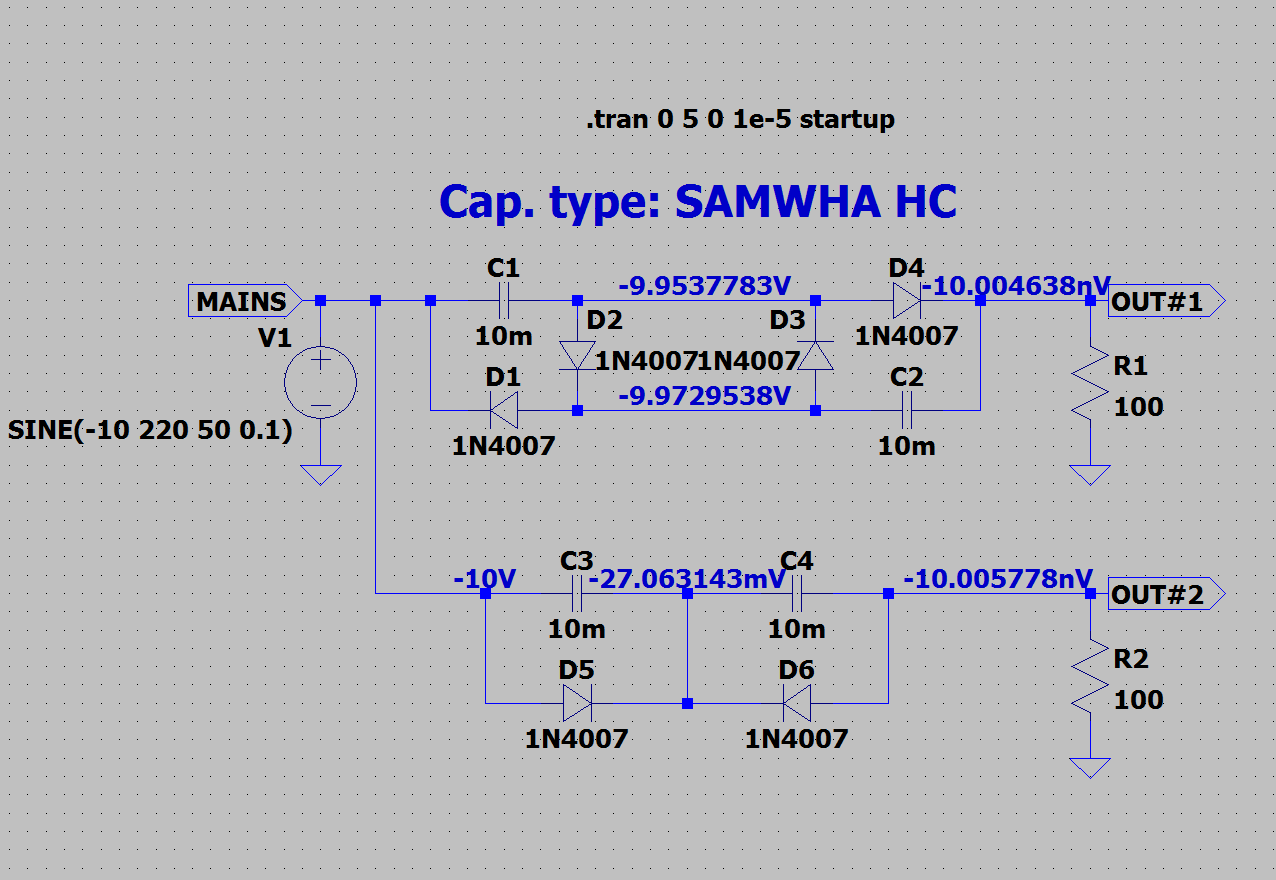
Task: Select diode D6 symbol
Action: (797, 704)
